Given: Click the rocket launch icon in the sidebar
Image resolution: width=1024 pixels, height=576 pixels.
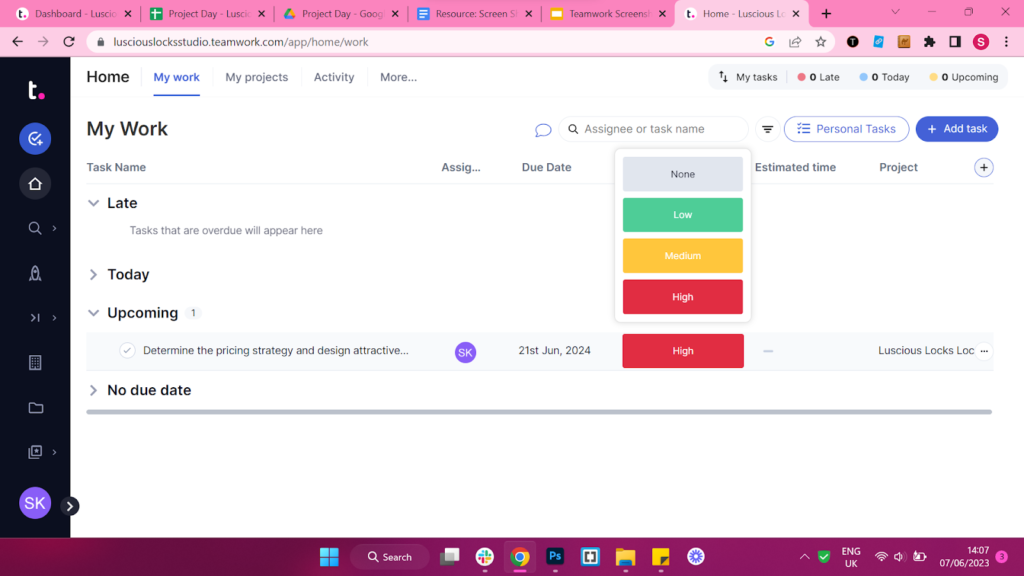Looking at the screenshot, I should tap(35, 273).
